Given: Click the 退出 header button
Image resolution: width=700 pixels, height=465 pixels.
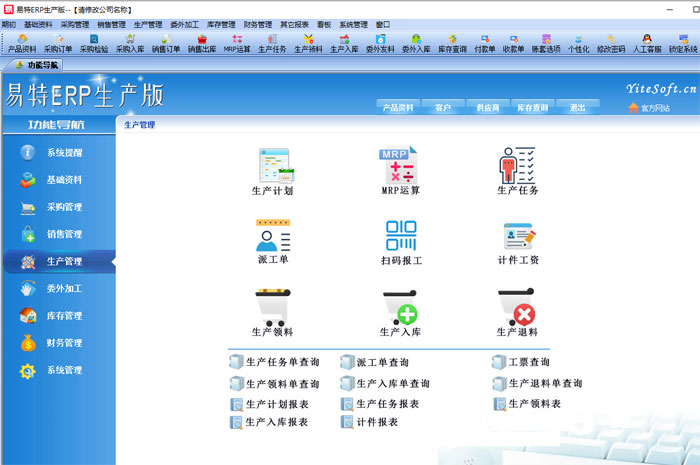Looking at the screenshot, I should point(577,107).
